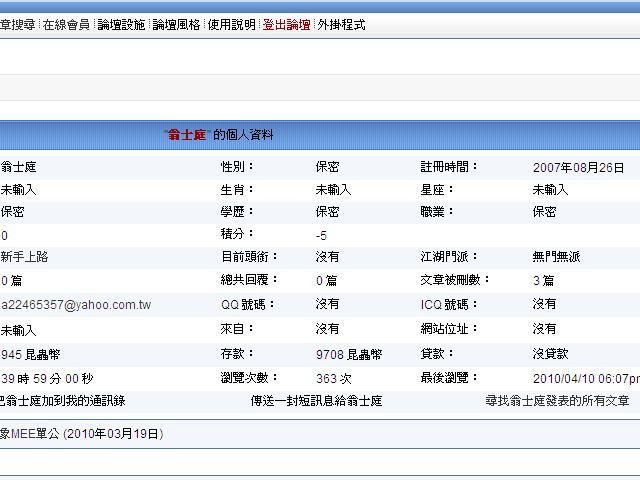Click the 新手上路 rank text
This screenshot has height=480, width=640.
click(x=24, y=257)
